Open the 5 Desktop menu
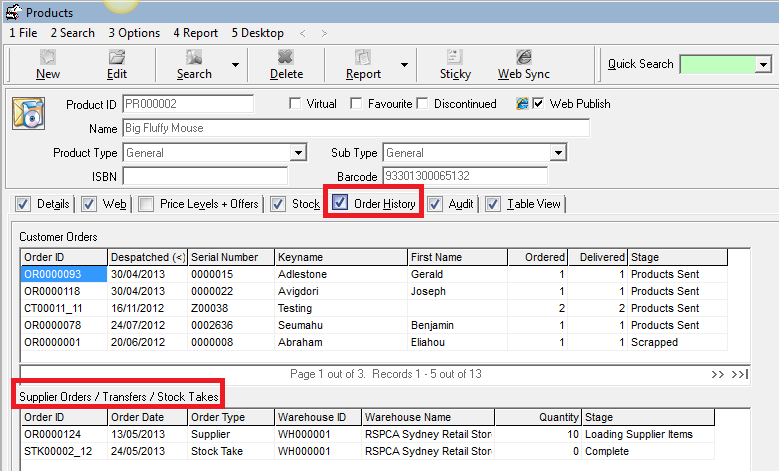The height and width of the screenshot is (471, 779). pos(257,33)
